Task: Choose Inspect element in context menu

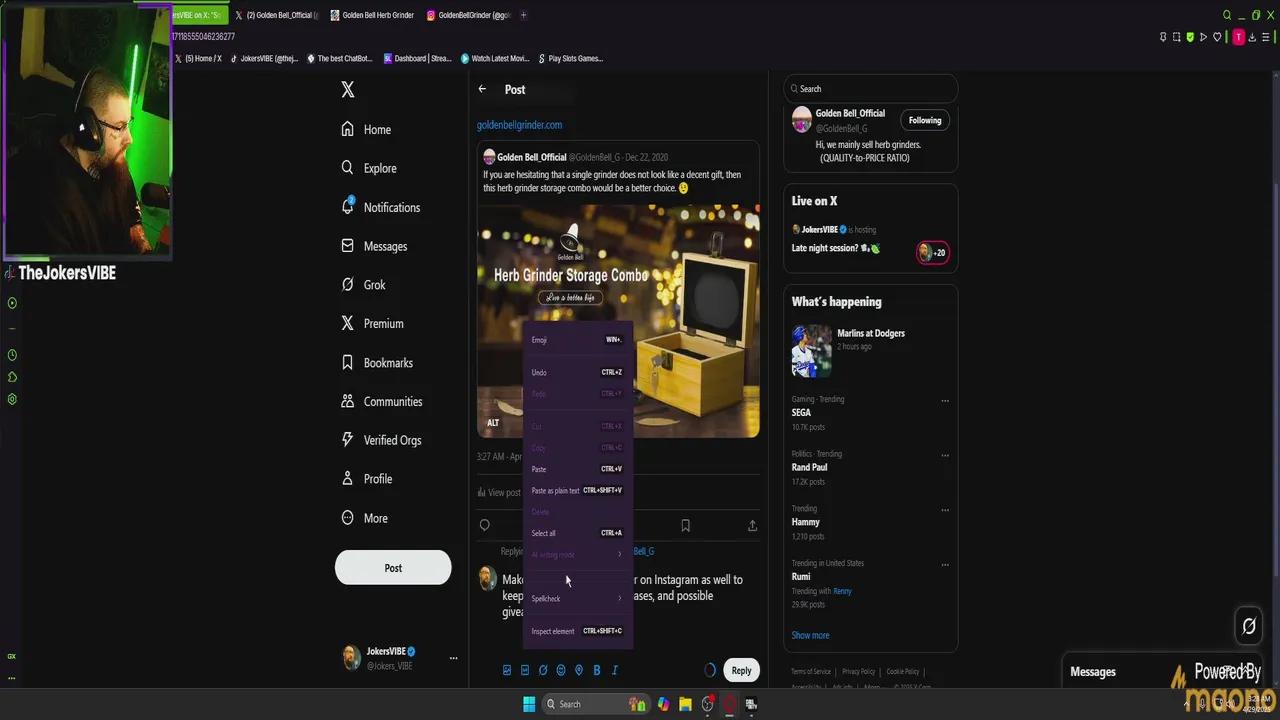Action: (577, 631)
